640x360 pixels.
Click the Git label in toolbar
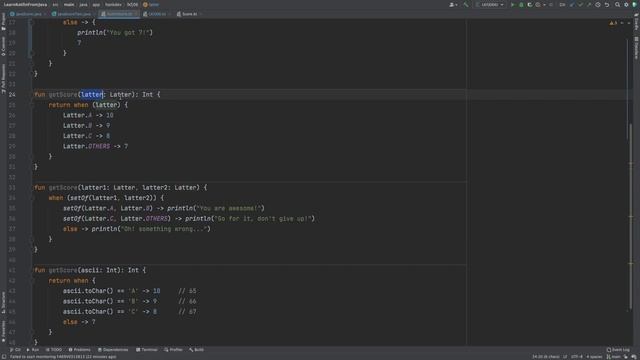(x=562, y=4)
